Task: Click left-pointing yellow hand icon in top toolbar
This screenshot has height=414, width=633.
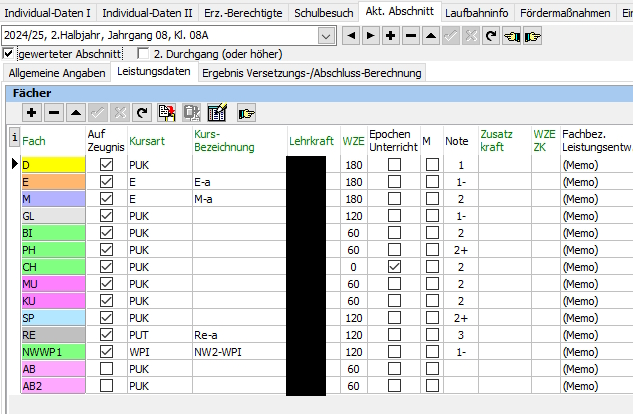Action: coord(511,36)
